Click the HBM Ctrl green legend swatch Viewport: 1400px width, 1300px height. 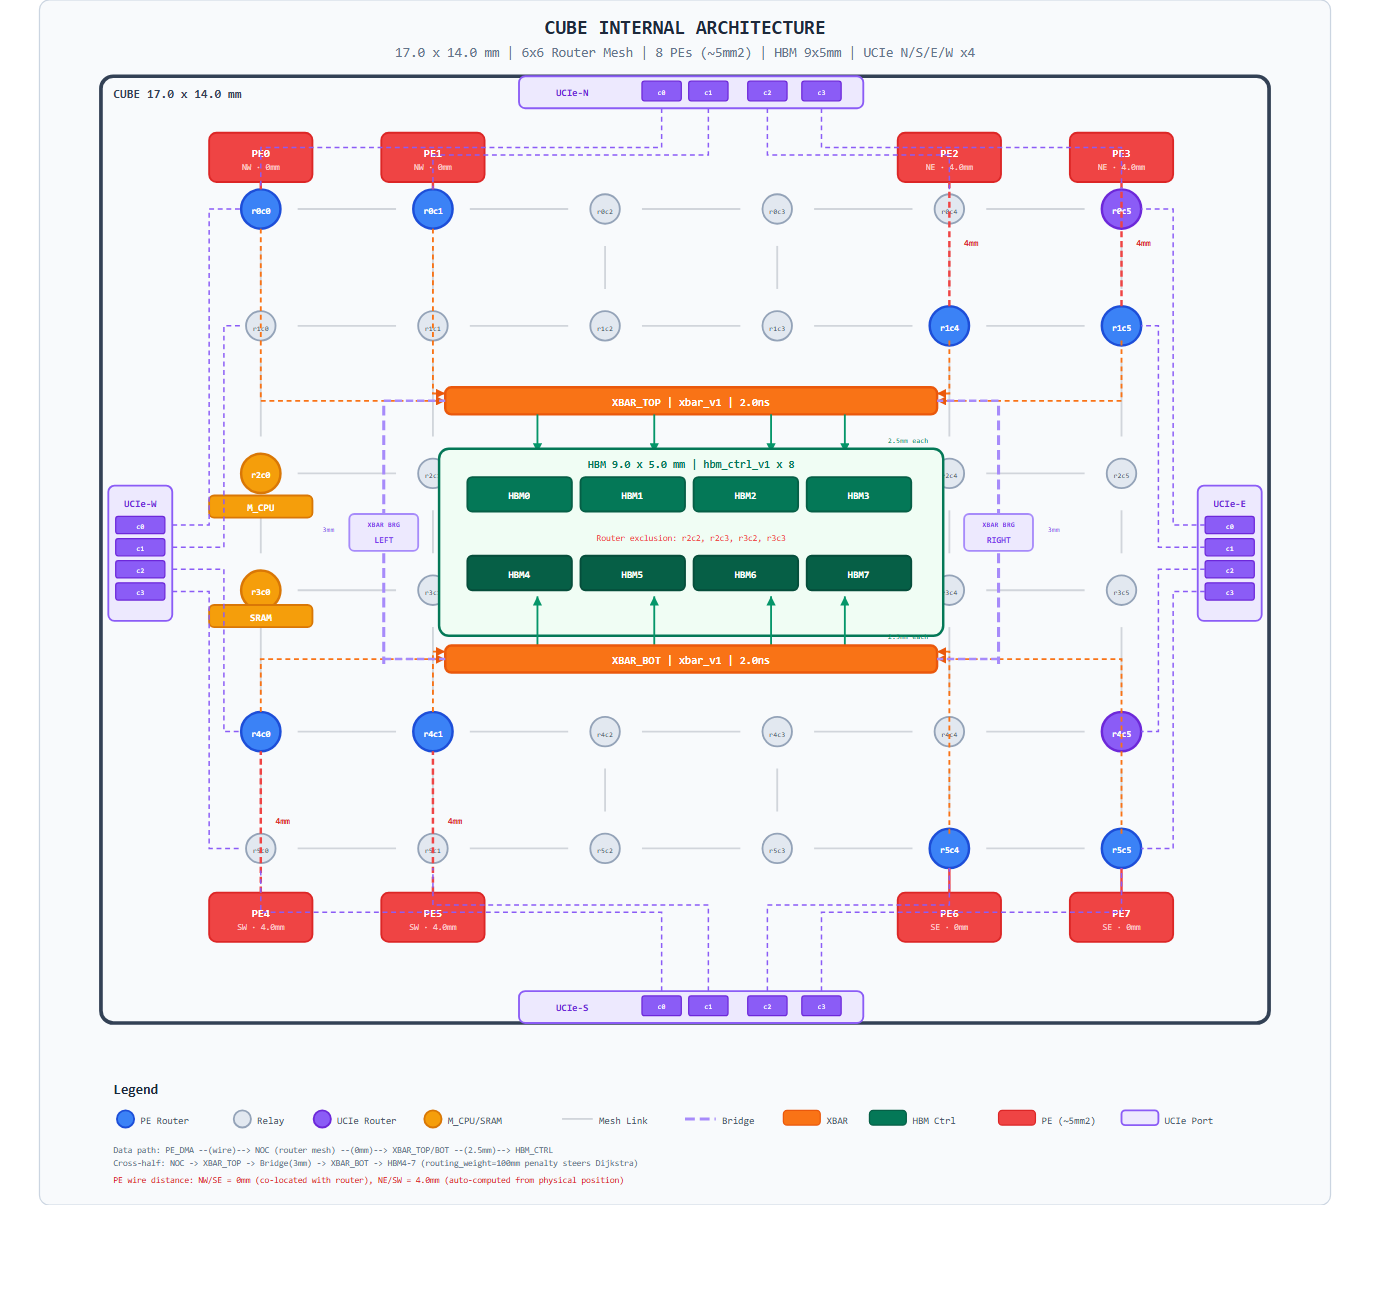tap(888, 1118)
